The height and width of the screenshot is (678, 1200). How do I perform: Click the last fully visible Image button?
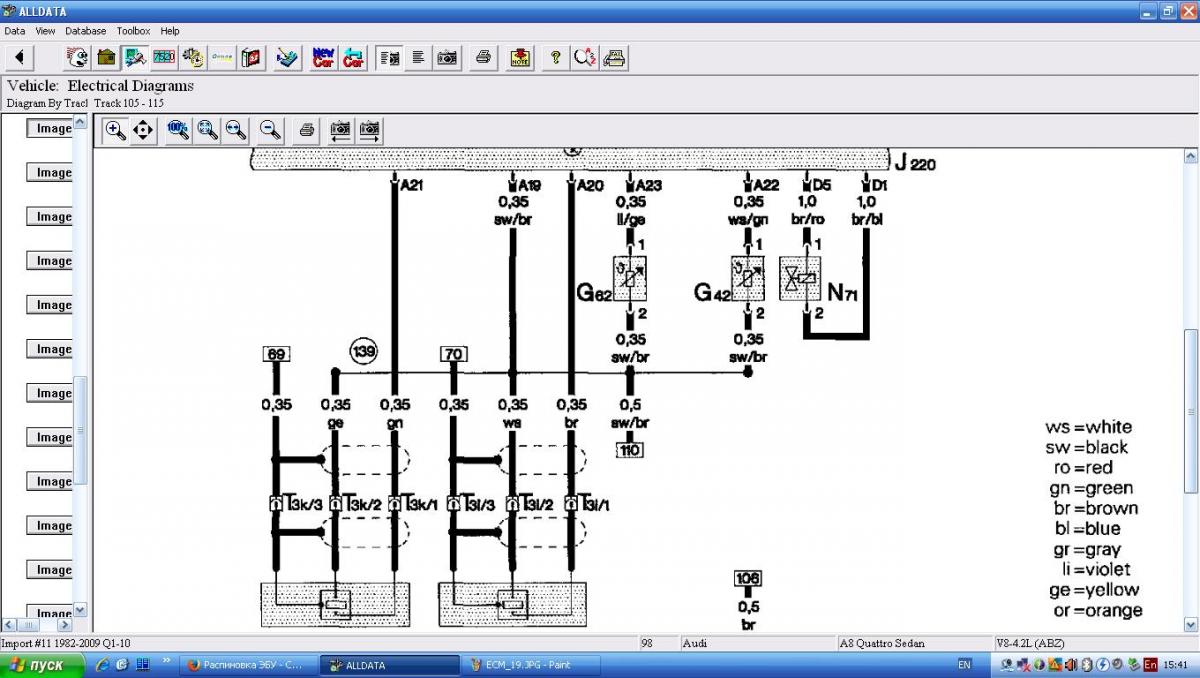click(x=50, y=569)
